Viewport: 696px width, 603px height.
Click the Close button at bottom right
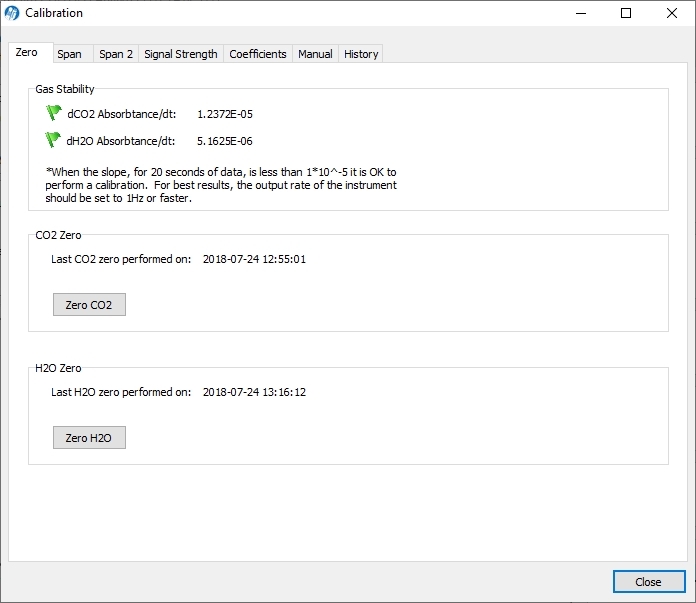pos(649,581)
